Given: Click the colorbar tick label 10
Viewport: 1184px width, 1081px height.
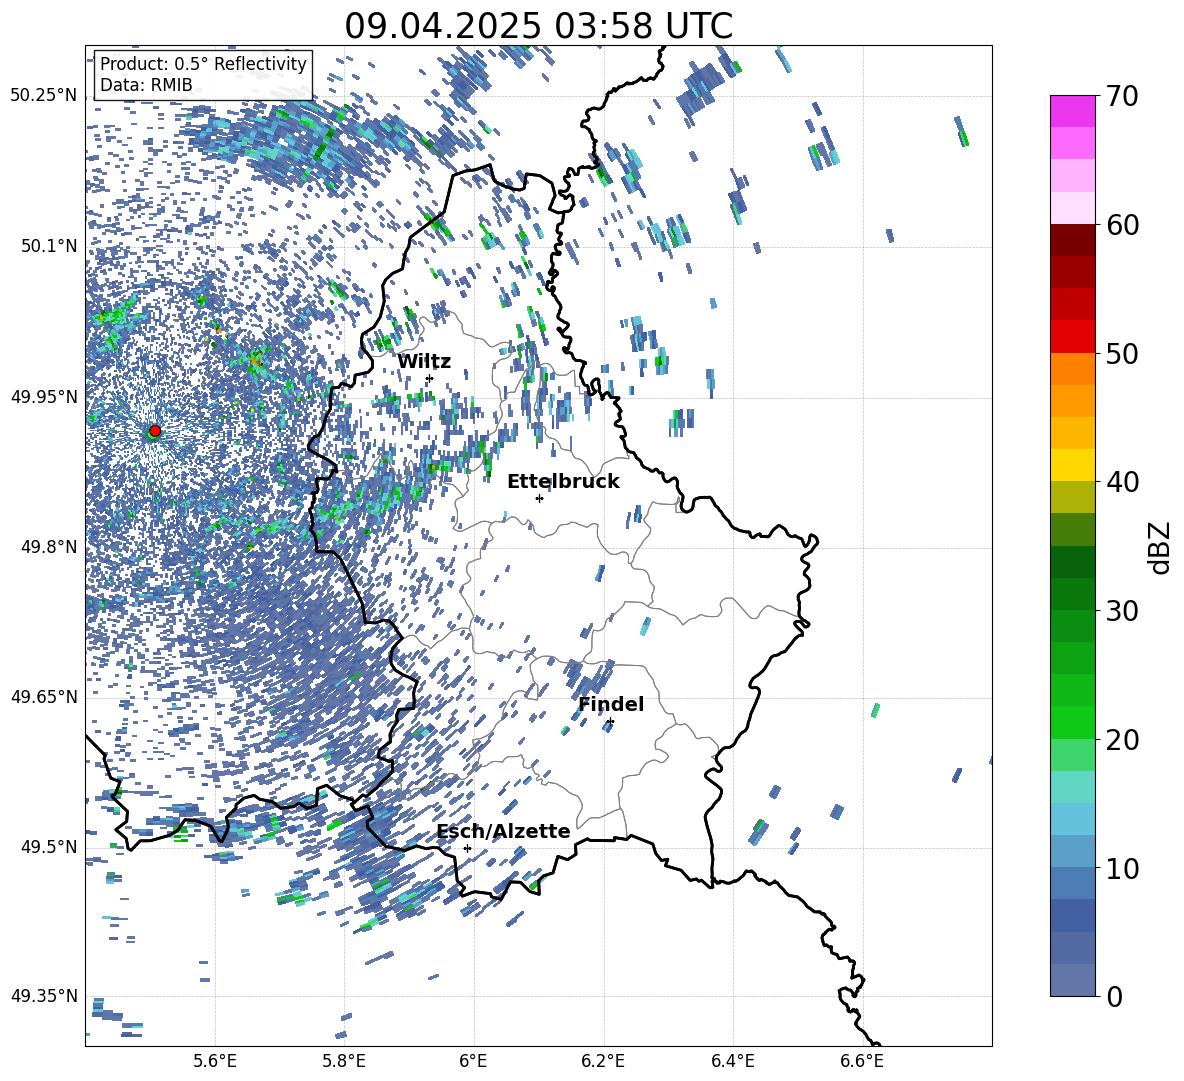Looking at the screenshot, I should 1122,868.
